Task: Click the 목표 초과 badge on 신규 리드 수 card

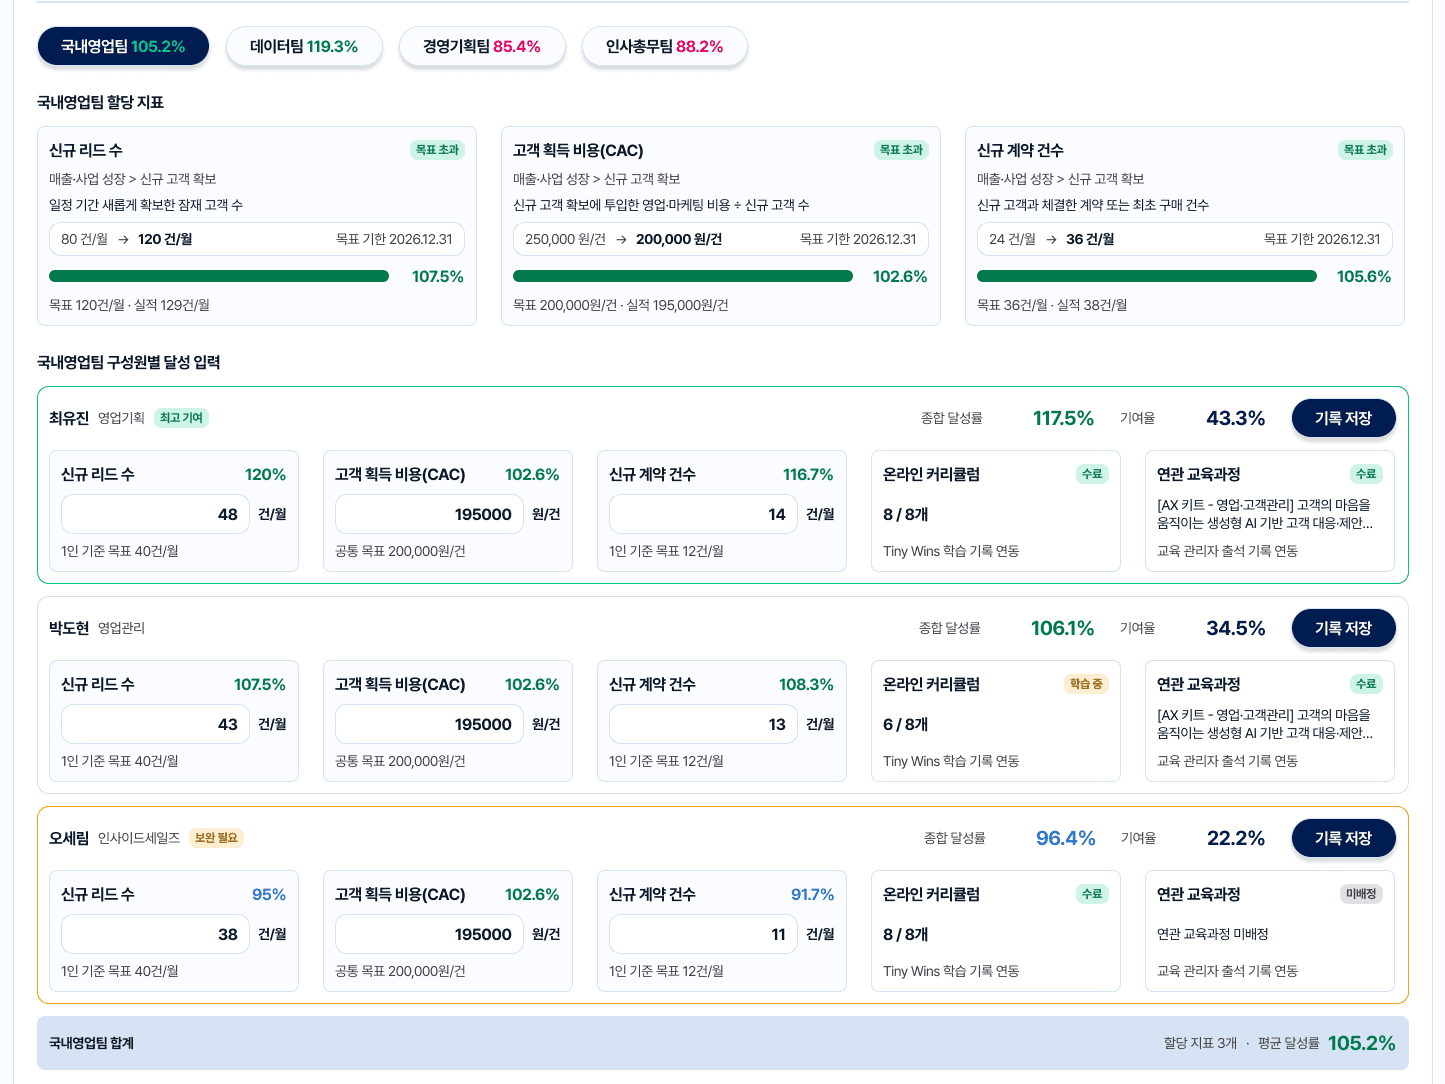Action: pyautogui.click(x=437, y=150)
